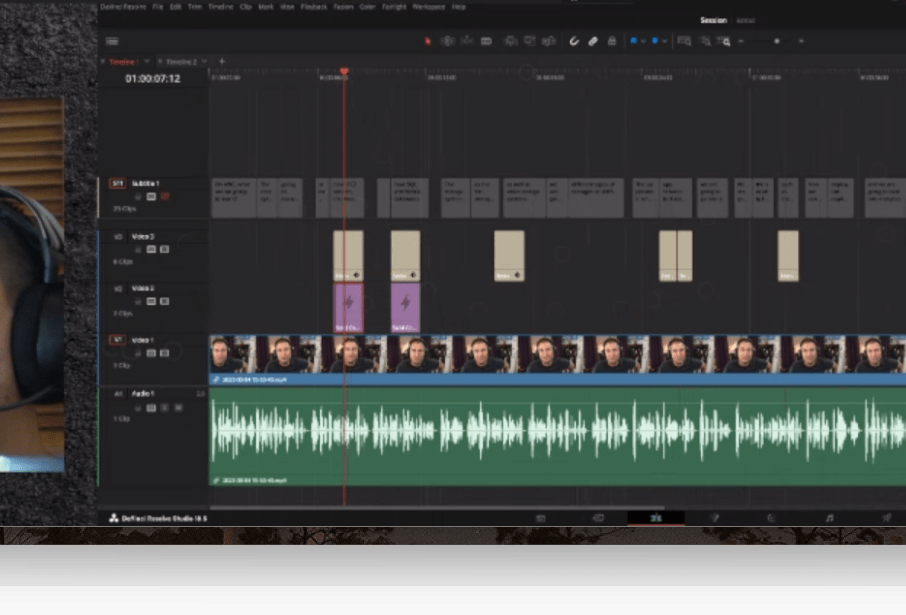The width and height of the screenshot is (906, 615).
Task: Open the File menu
Action: coord(158,7)
